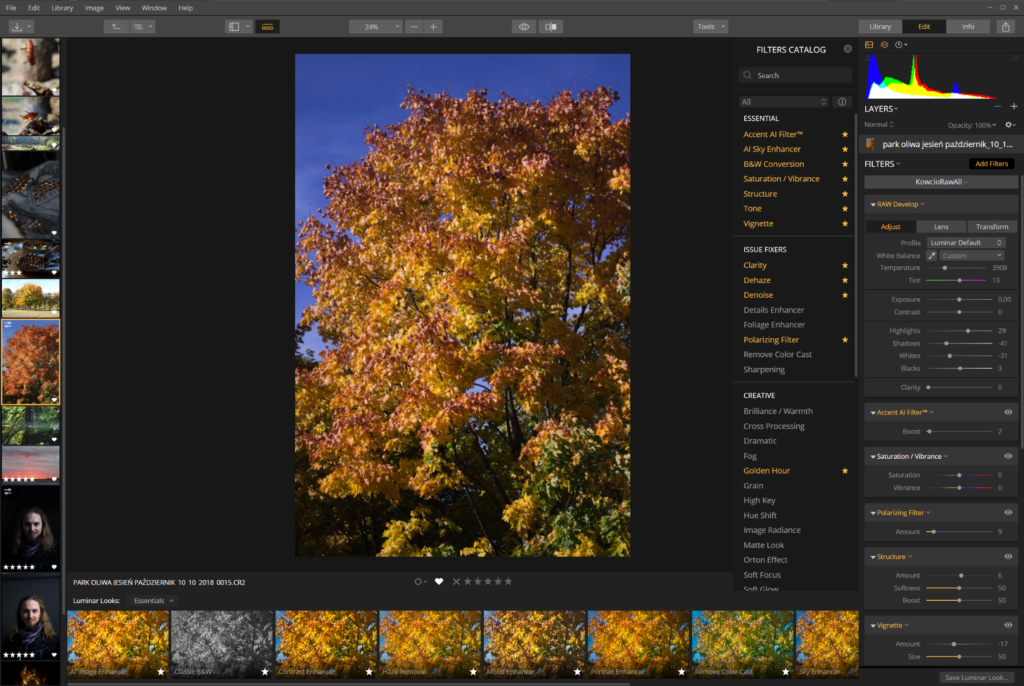The image size is (1024, 686).
Task: Pick white balance with the eyedropper icon
Action: [x=932, y=256]
